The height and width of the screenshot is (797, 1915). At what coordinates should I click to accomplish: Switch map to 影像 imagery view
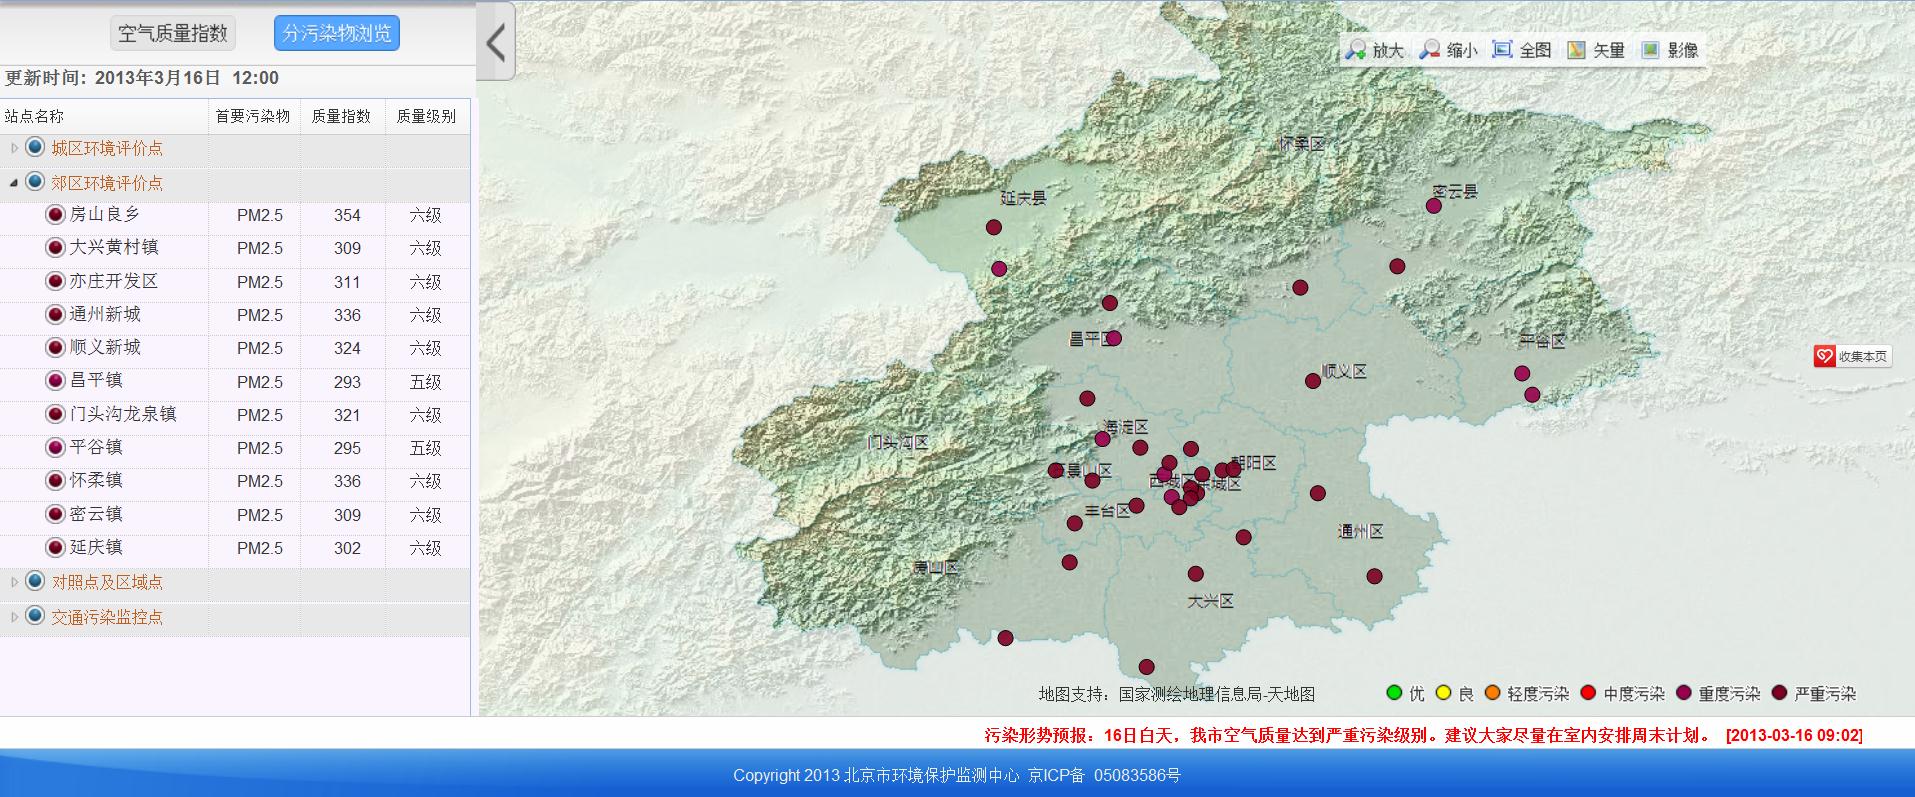point(1651,50)
